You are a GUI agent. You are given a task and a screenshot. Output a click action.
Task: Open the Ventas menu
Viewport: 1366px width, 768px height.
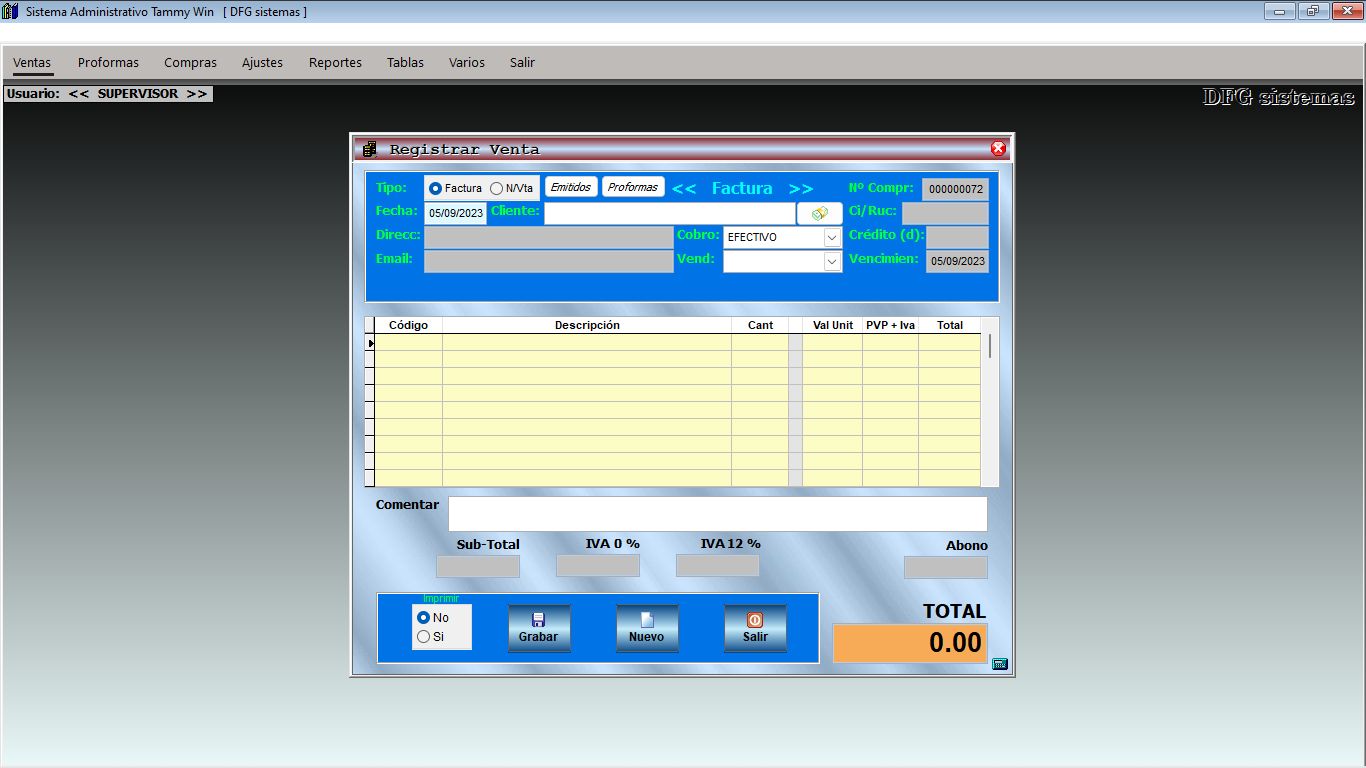pos(32,62)
